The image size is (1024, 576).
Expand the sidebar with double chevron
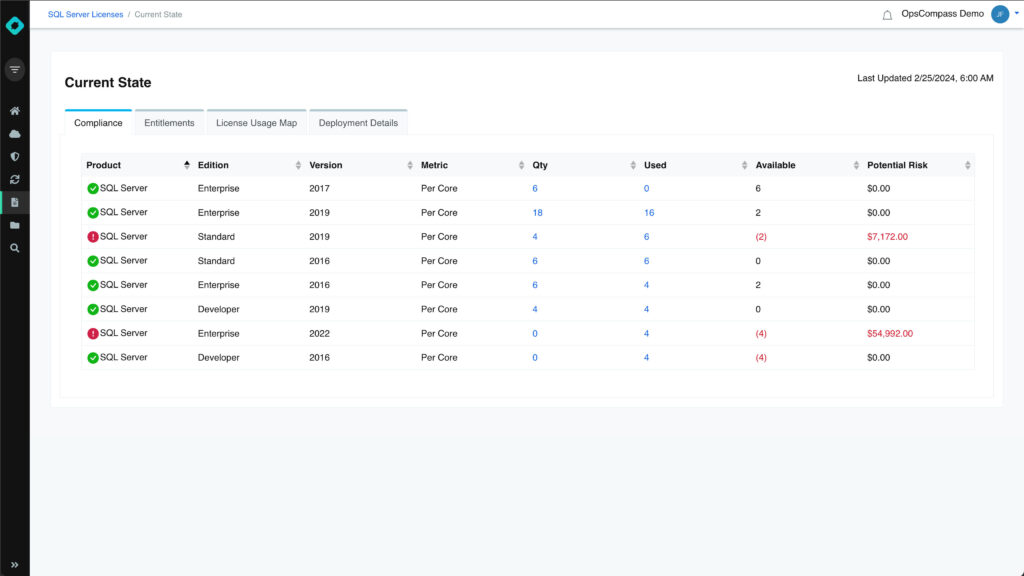[x=14, y=565]
